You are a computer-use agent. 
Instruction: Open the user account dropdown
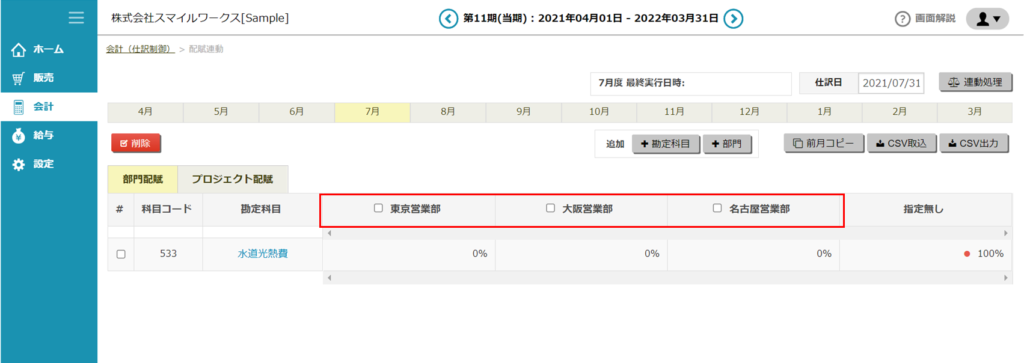pos(987,19)
